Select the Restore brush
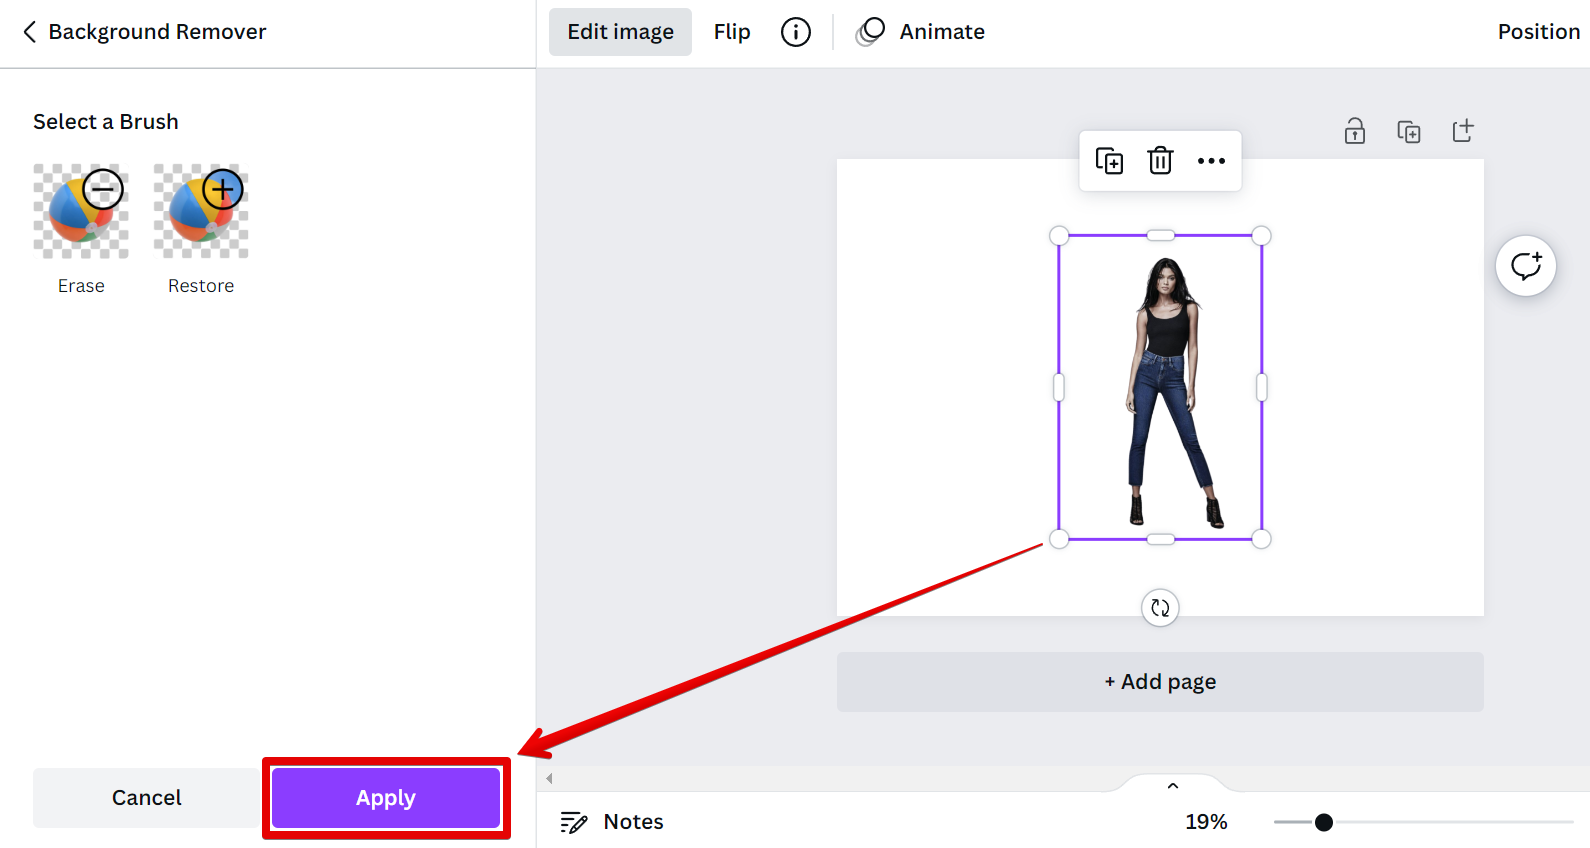The image size is (1590, 848). [201, 212]
